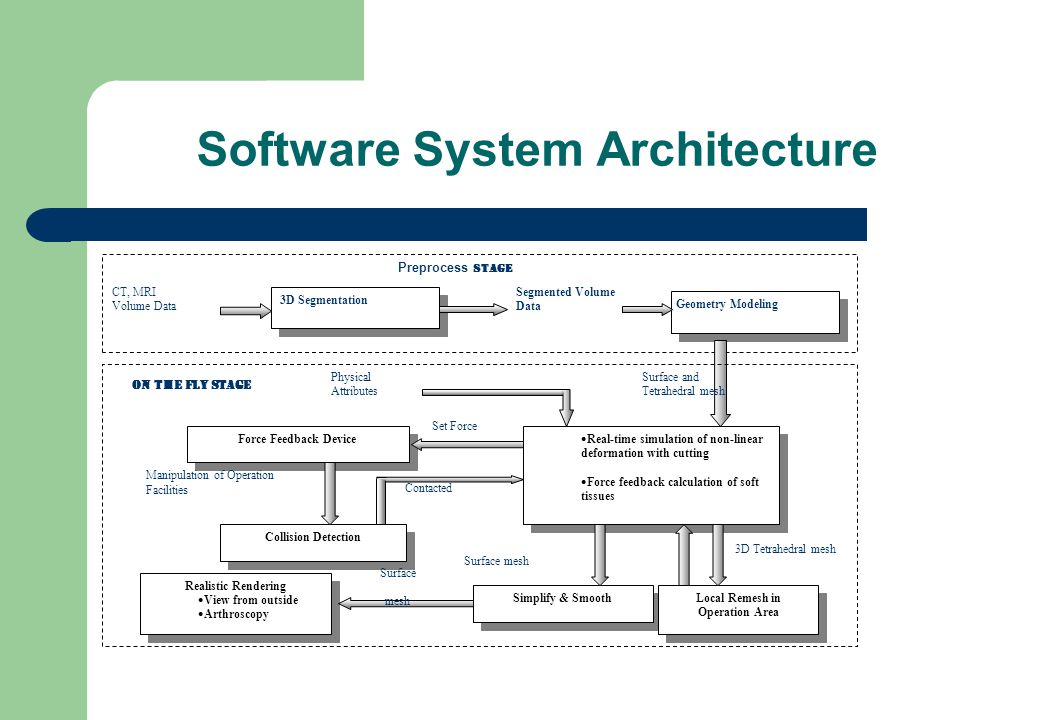
Task: Select the Physical Attributes label
Action: coord(354,384)
